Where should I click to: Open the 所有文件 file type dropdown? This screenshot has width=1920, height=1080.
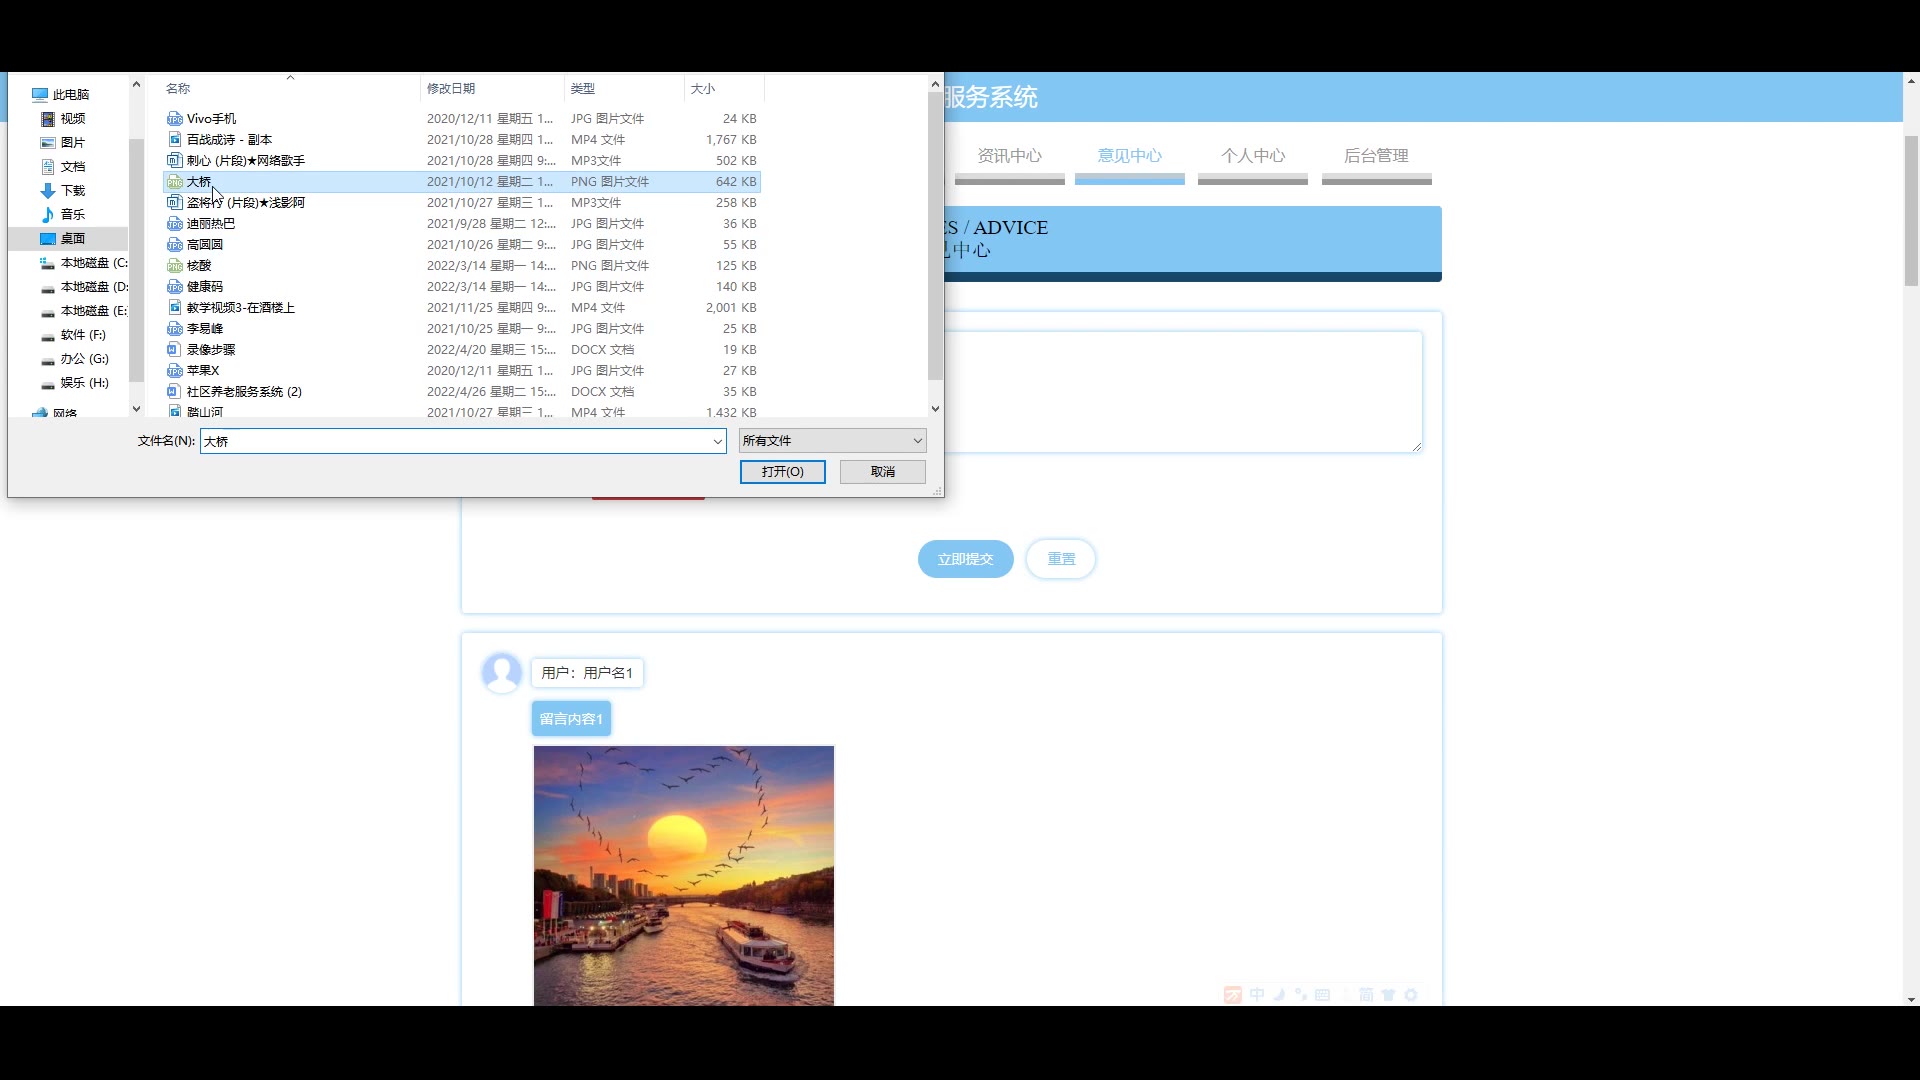(832, 441)
